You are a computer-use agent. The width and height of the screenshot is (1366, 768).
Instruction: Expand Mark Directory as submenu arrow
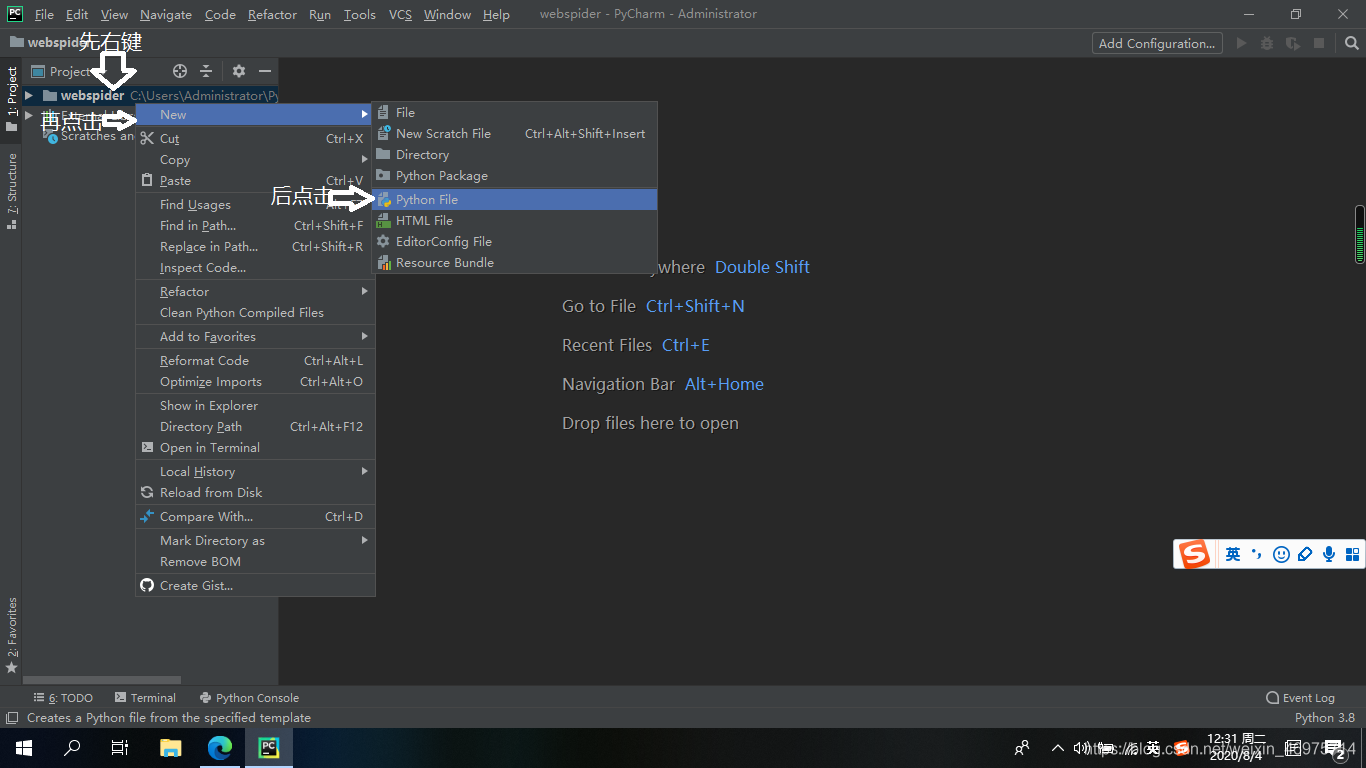point(365,540)
